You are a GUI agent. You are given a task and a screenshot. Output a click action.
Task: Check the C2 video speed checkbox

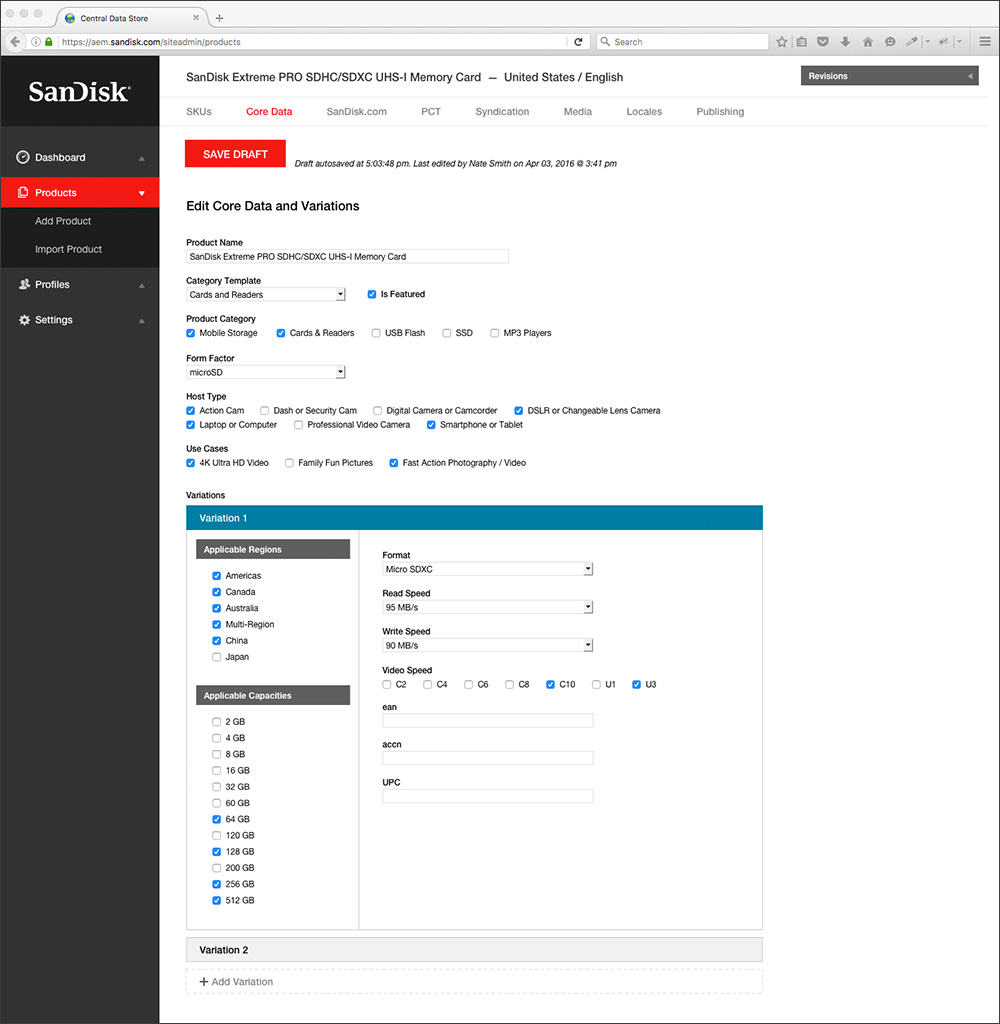pyautogui.click(x=387, y=684)
